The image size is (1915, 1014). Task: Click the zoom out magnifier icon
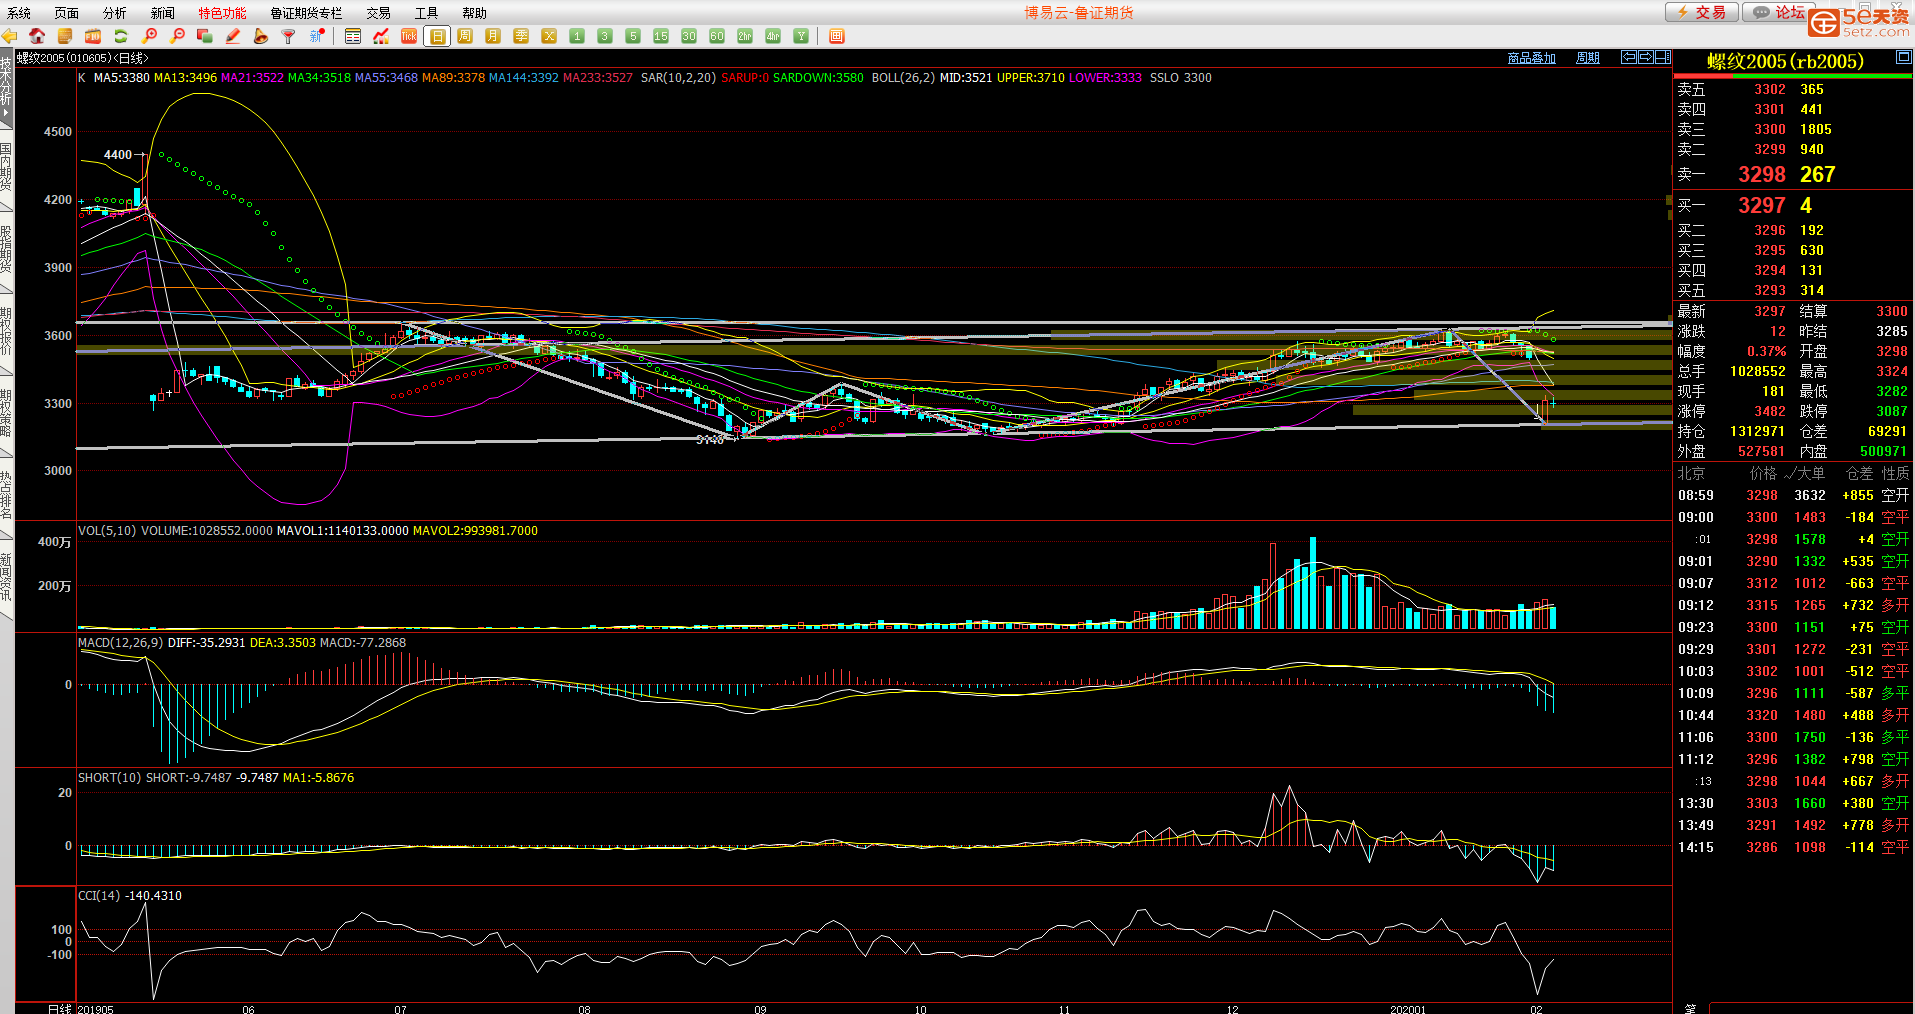(x=178, y=36)
